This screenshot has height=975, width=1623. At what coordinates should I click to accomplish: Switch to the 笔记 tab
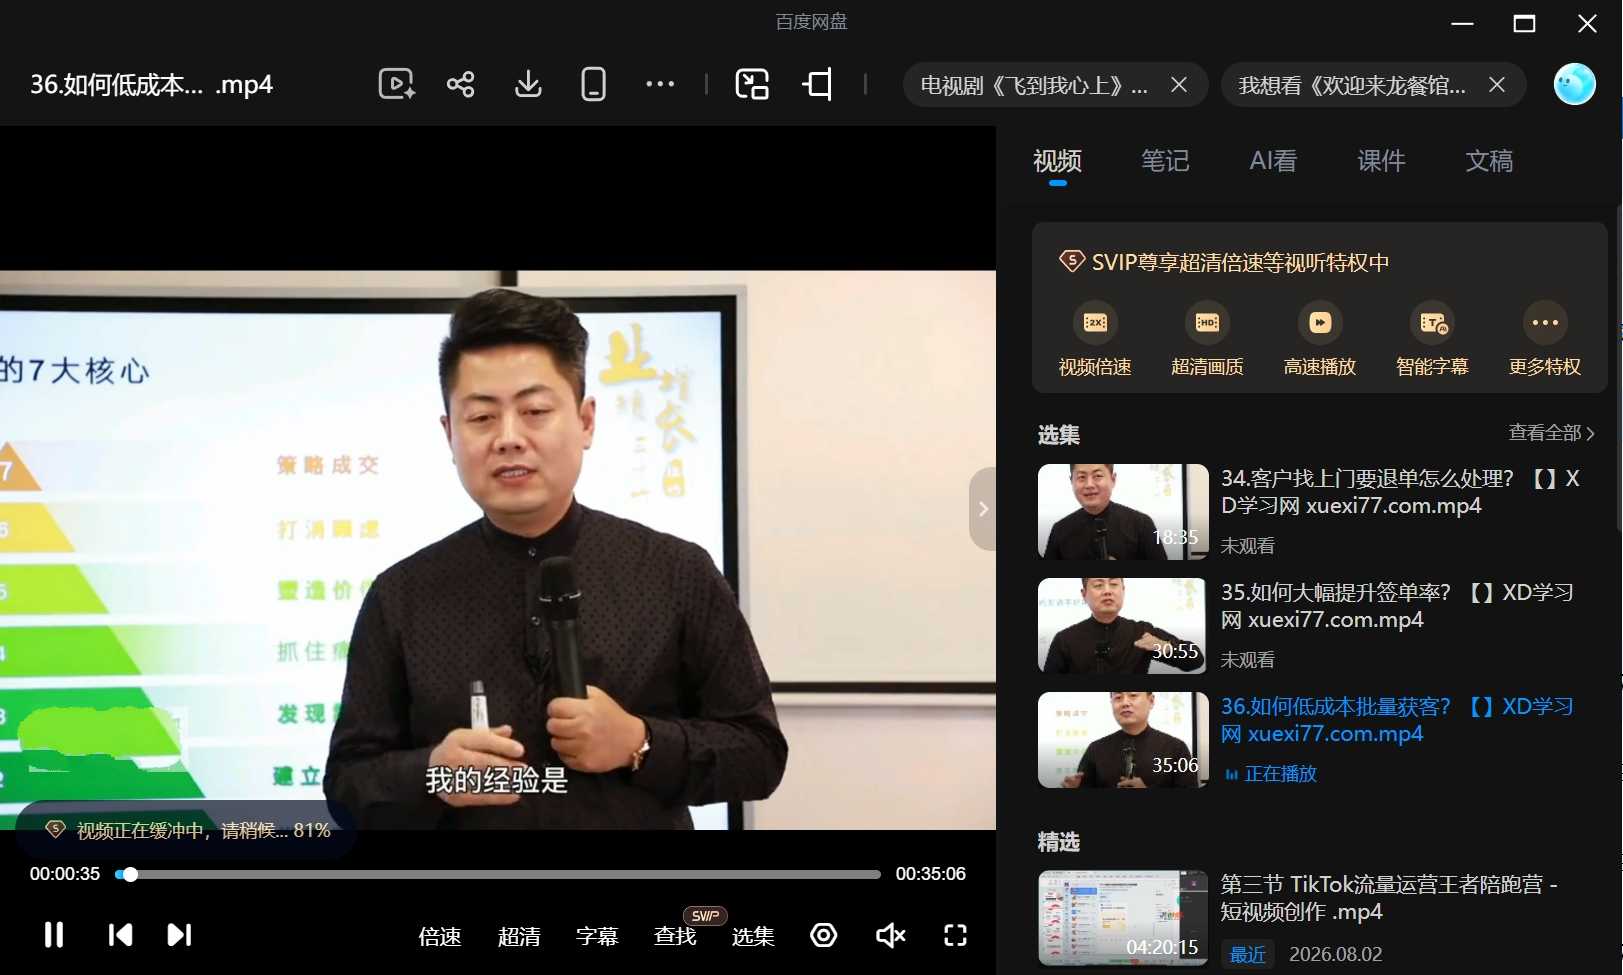click(1165, 161)
